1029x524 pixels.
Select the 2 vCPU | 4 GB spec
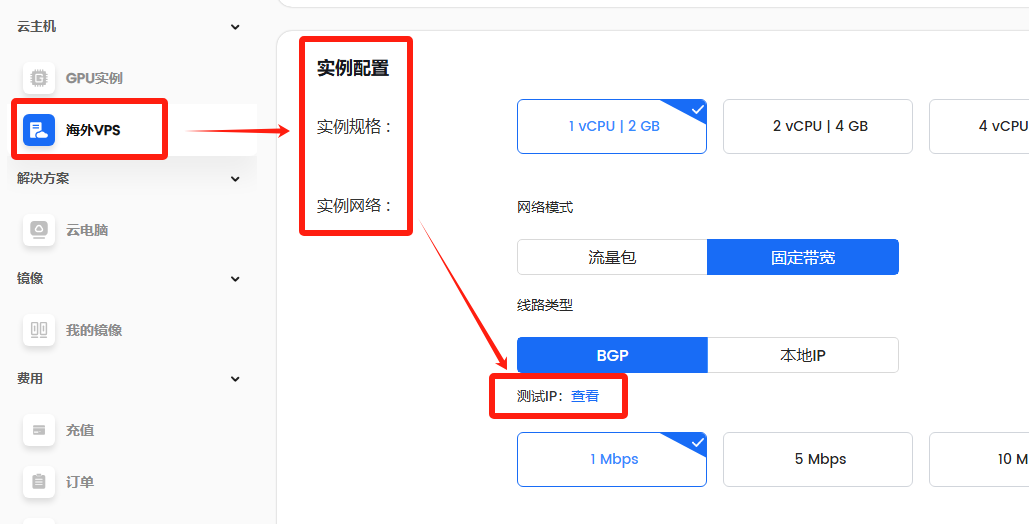(818, 126)
